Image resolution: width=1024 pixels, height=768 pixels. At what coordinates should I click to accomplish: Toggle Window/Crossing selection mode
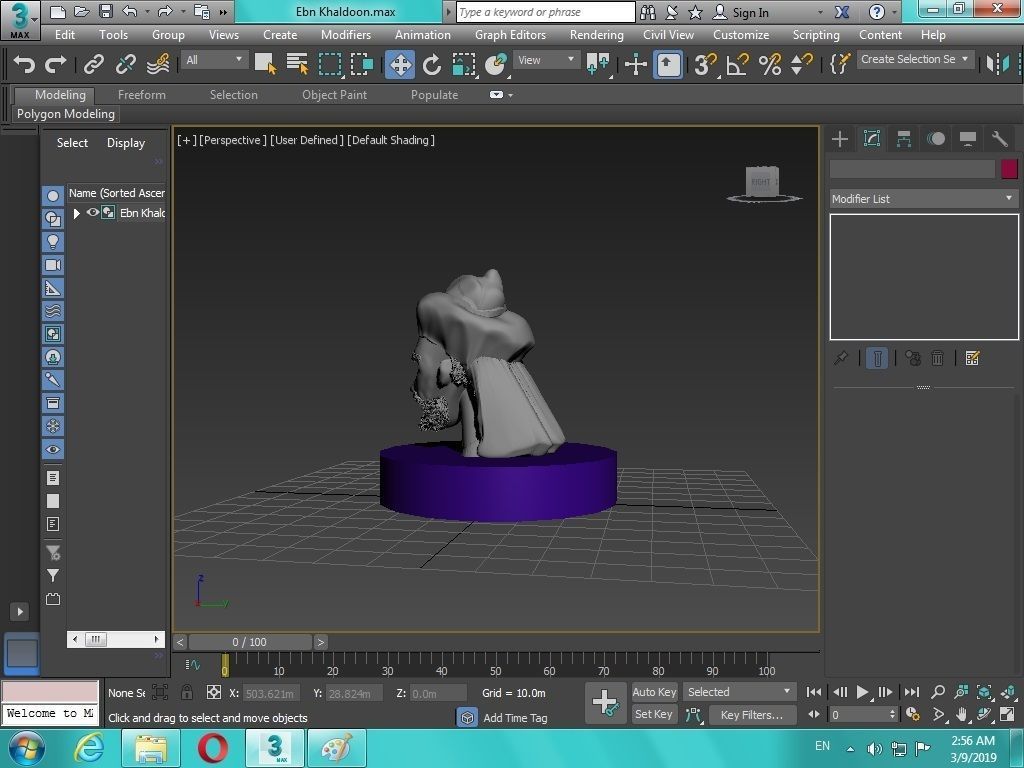tap(361, 64)
